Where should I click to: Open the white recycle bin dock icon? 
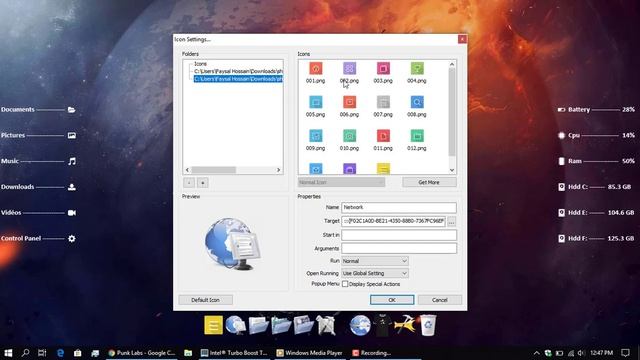click(427, 325)
